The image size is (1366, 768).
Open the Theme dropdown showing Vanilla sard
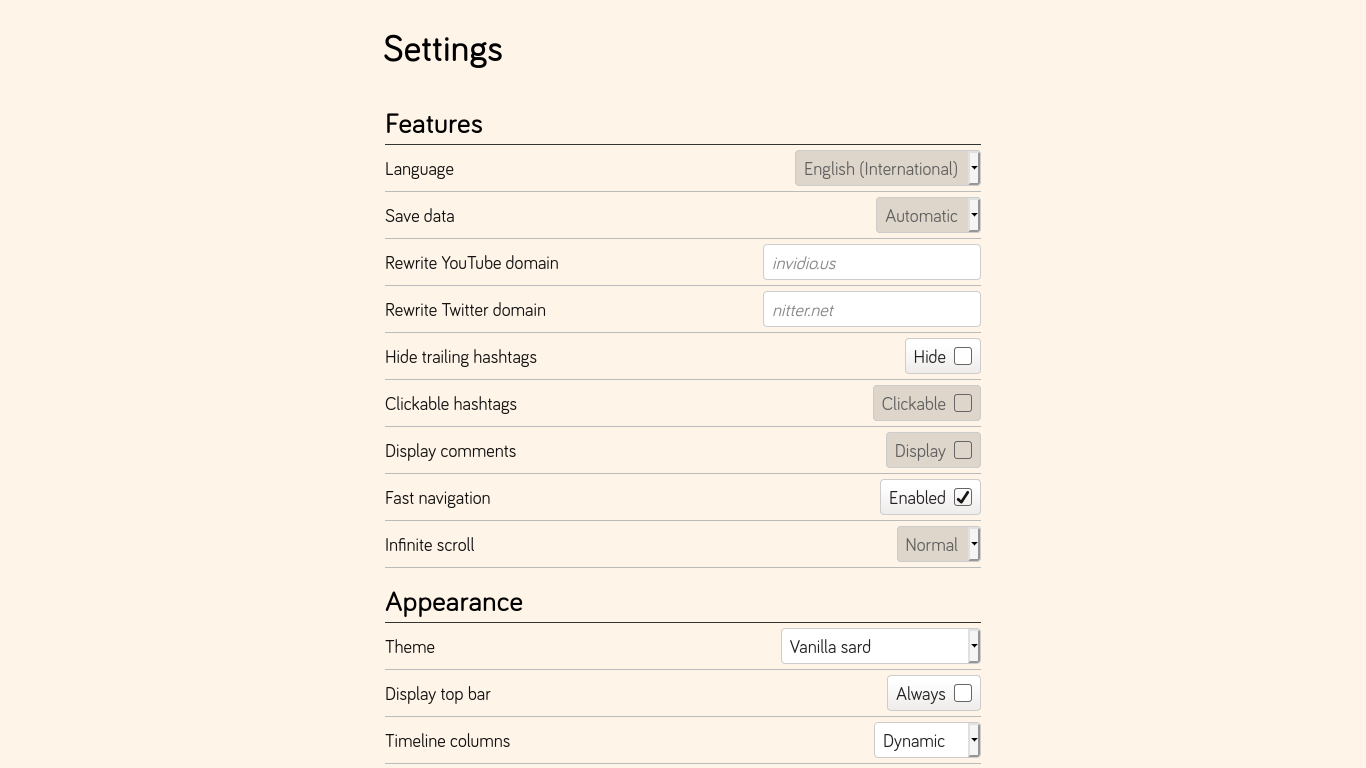tap(880, 647)
